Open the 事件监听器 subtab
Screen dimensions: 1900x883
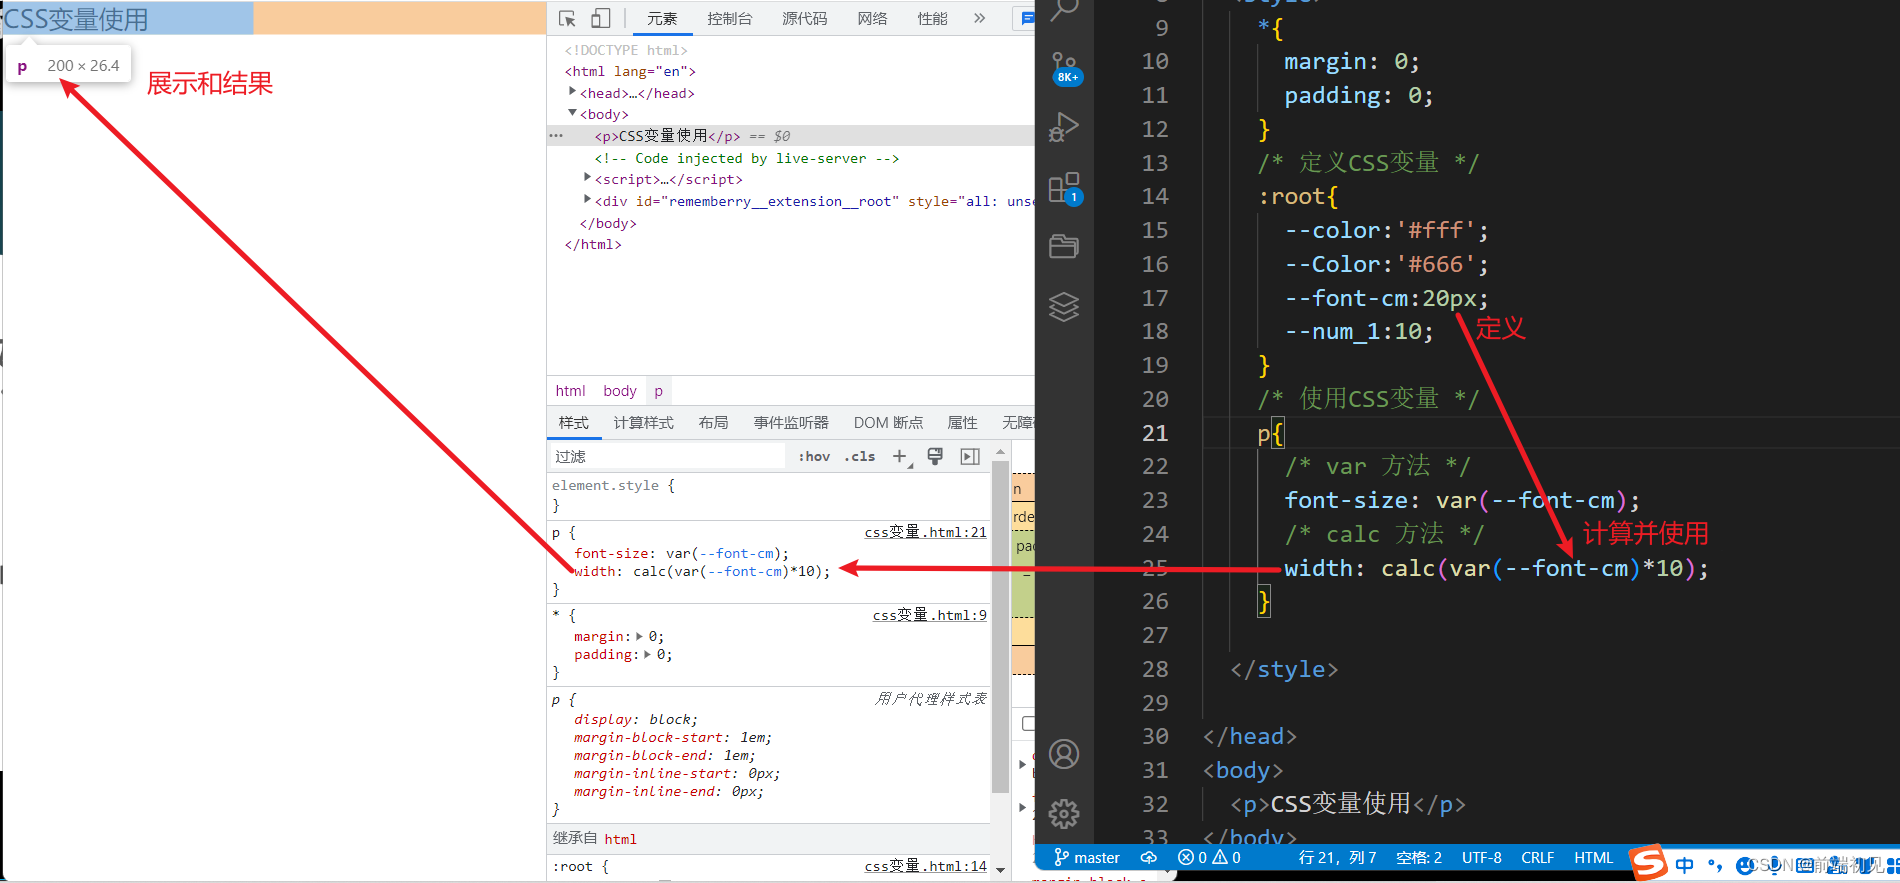792,423
